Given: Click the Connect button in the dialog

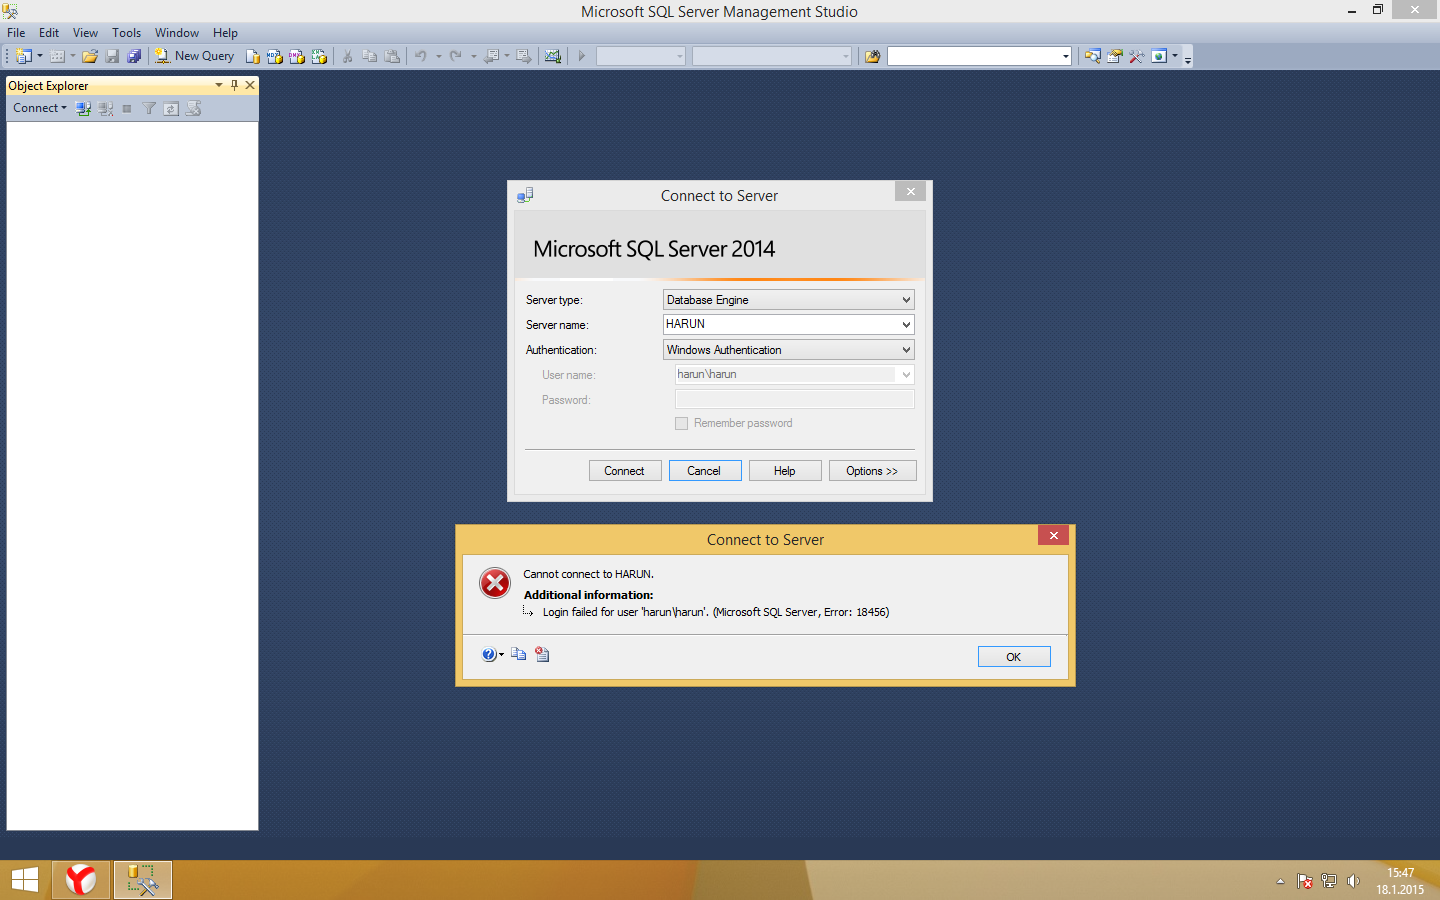Looking at the screenshot, I should (625, 471).
